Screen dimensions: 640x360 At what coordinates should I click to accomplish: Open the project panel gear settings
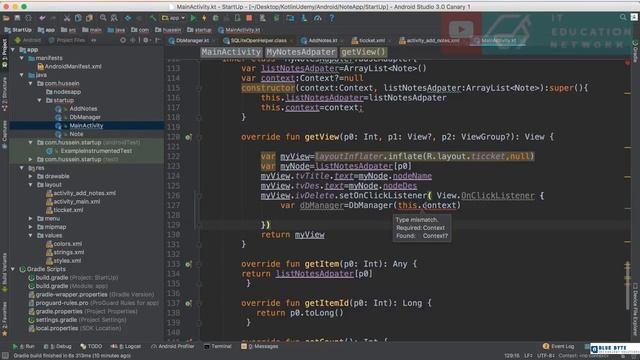[146, 40]
